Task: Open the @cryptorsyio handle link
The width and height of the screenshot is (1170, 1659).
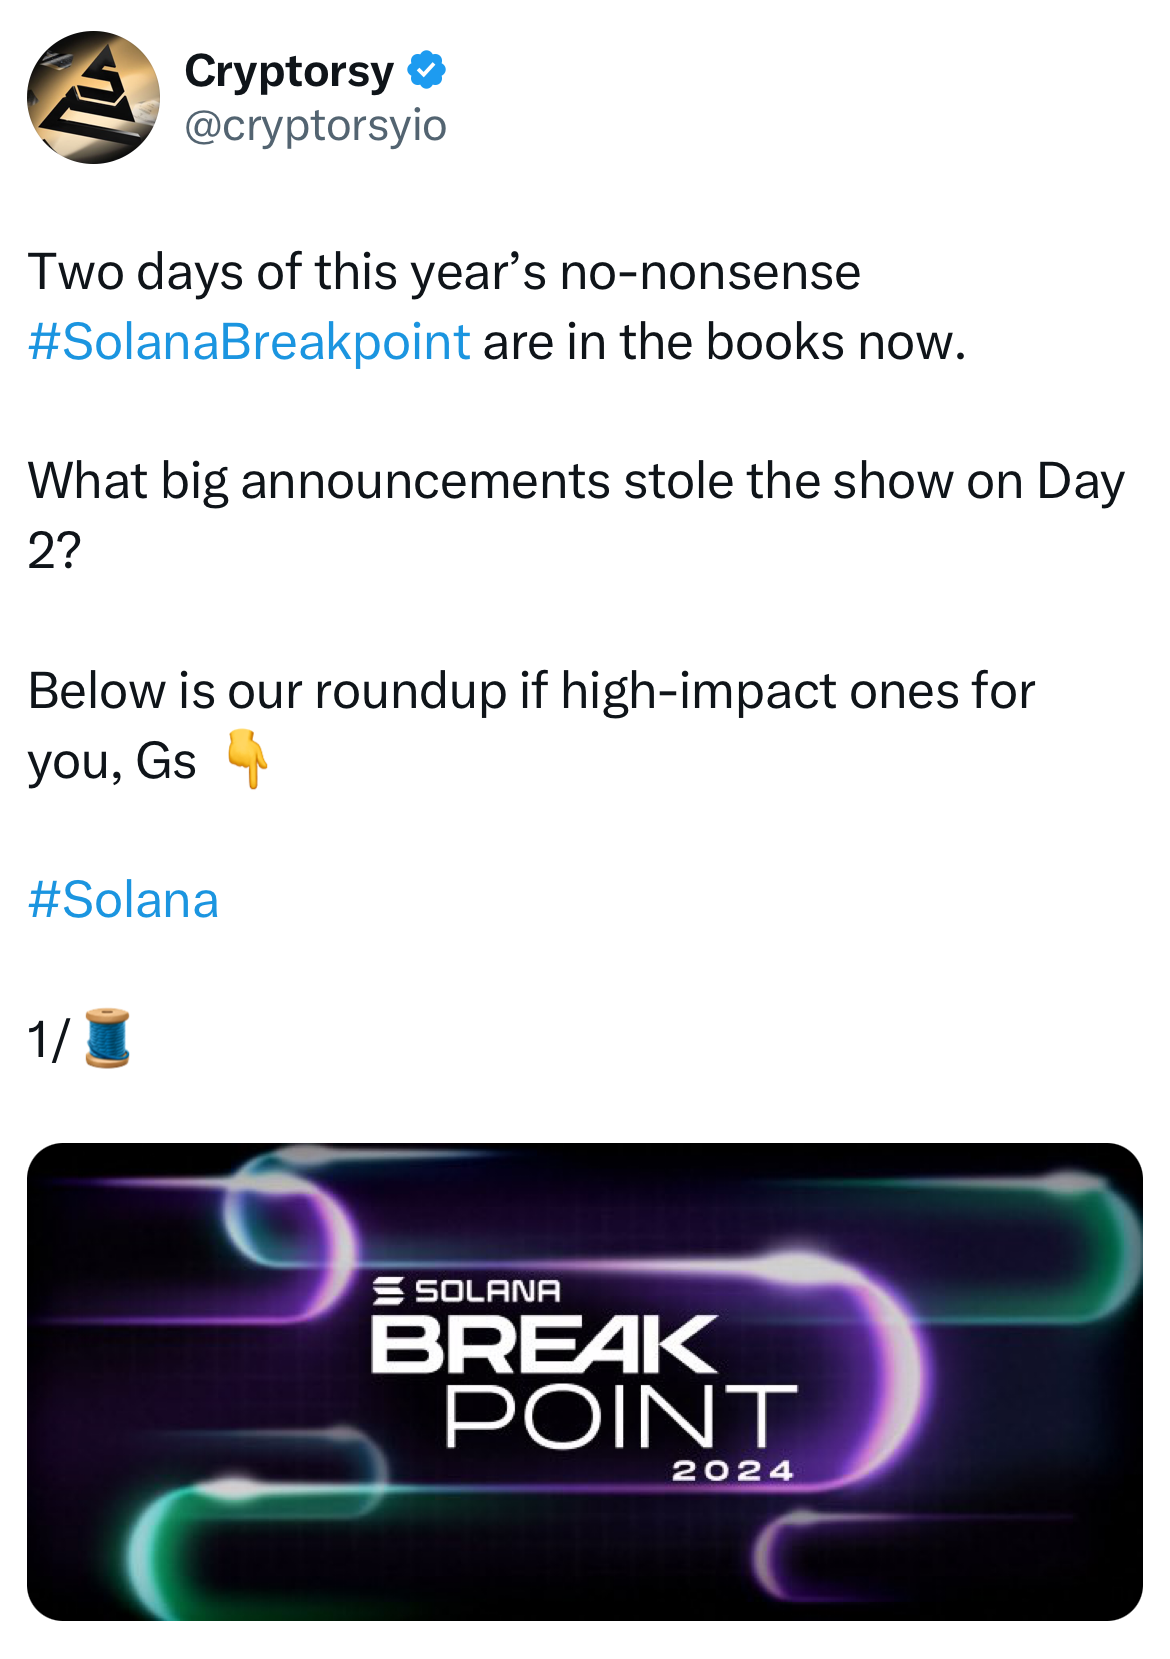Action: (x=315, y=126)
